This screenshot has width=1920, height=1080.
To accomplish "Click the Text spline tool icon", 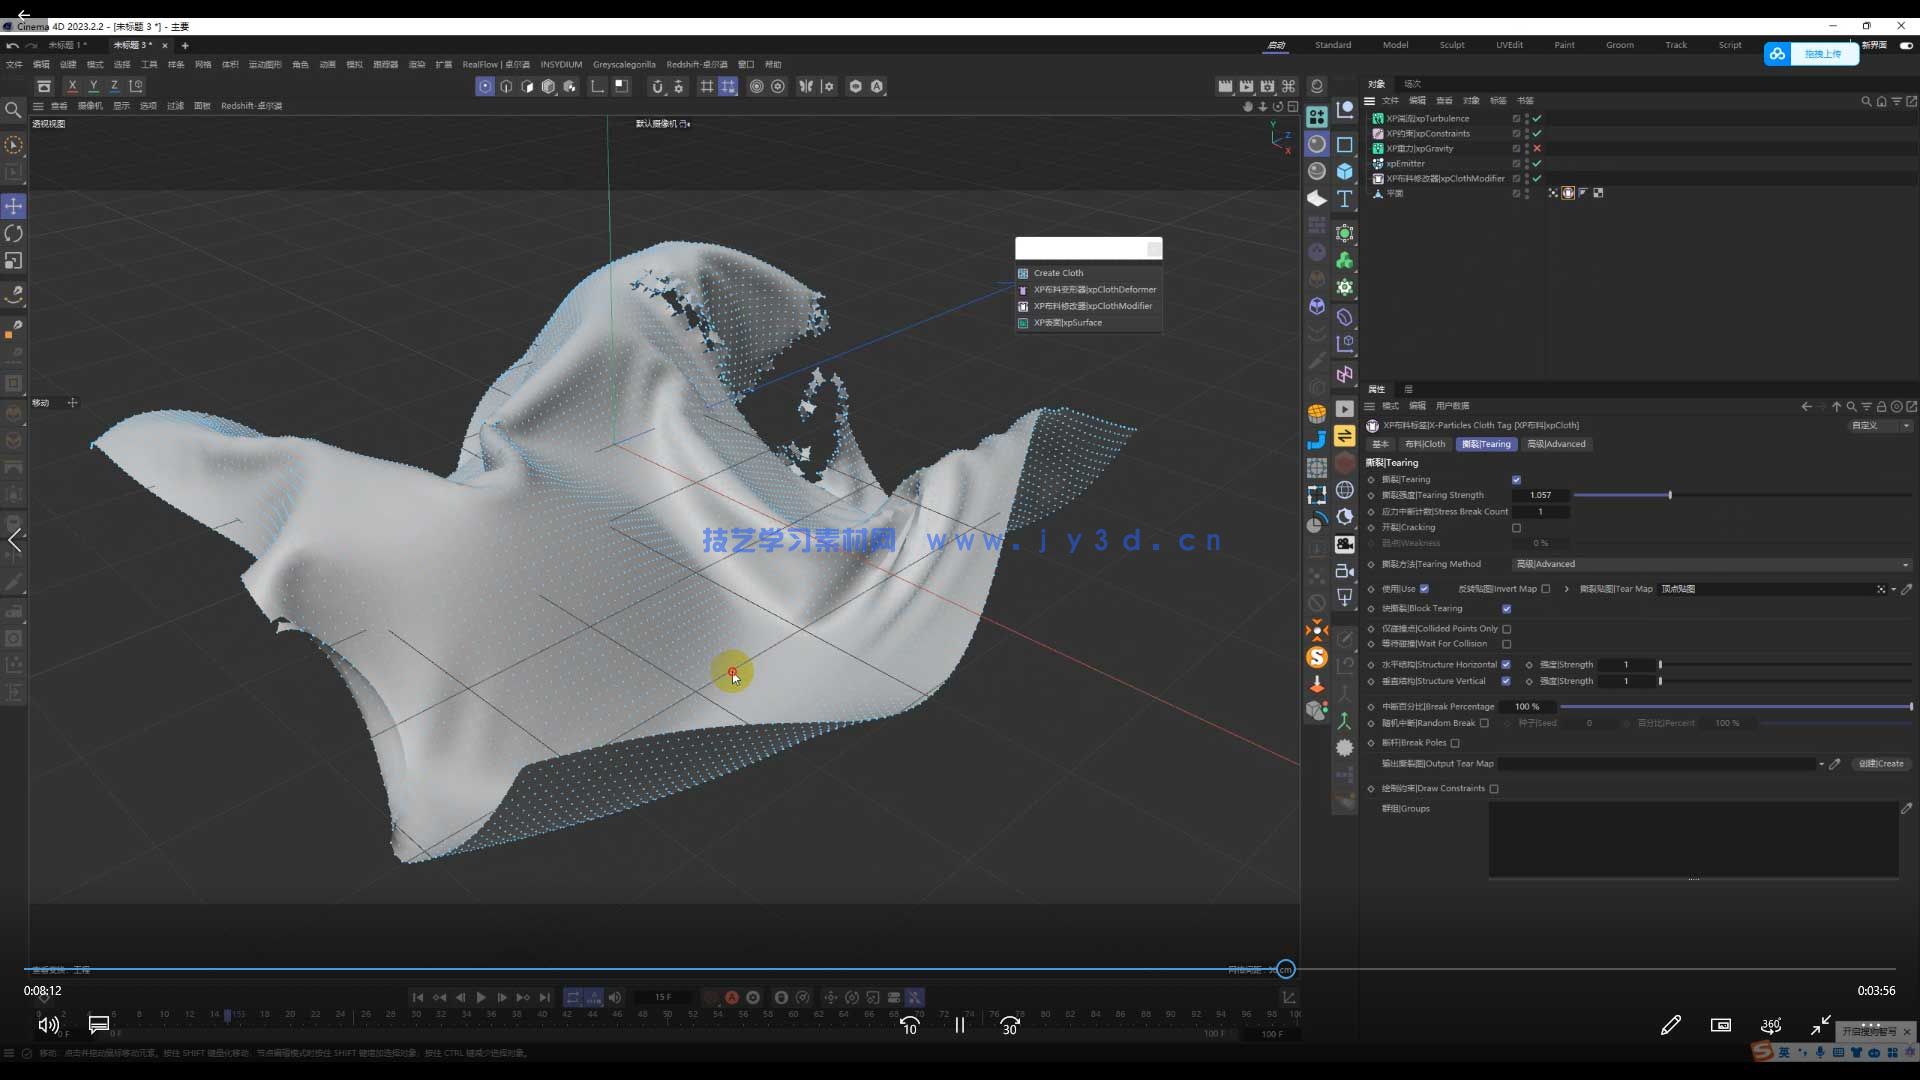I will click(x=1345, y=199).
